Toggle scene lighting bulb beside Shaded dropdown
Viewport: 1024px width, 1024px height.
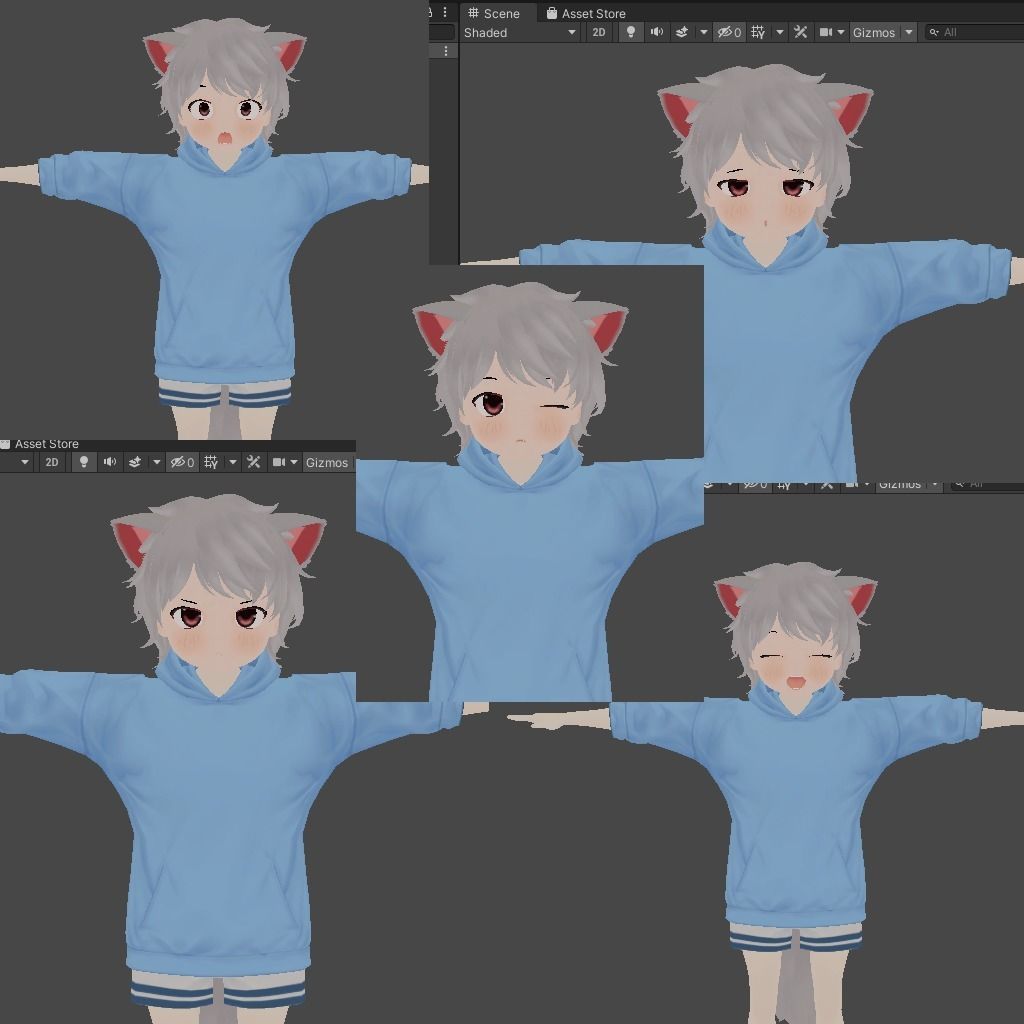pos(631,32)
